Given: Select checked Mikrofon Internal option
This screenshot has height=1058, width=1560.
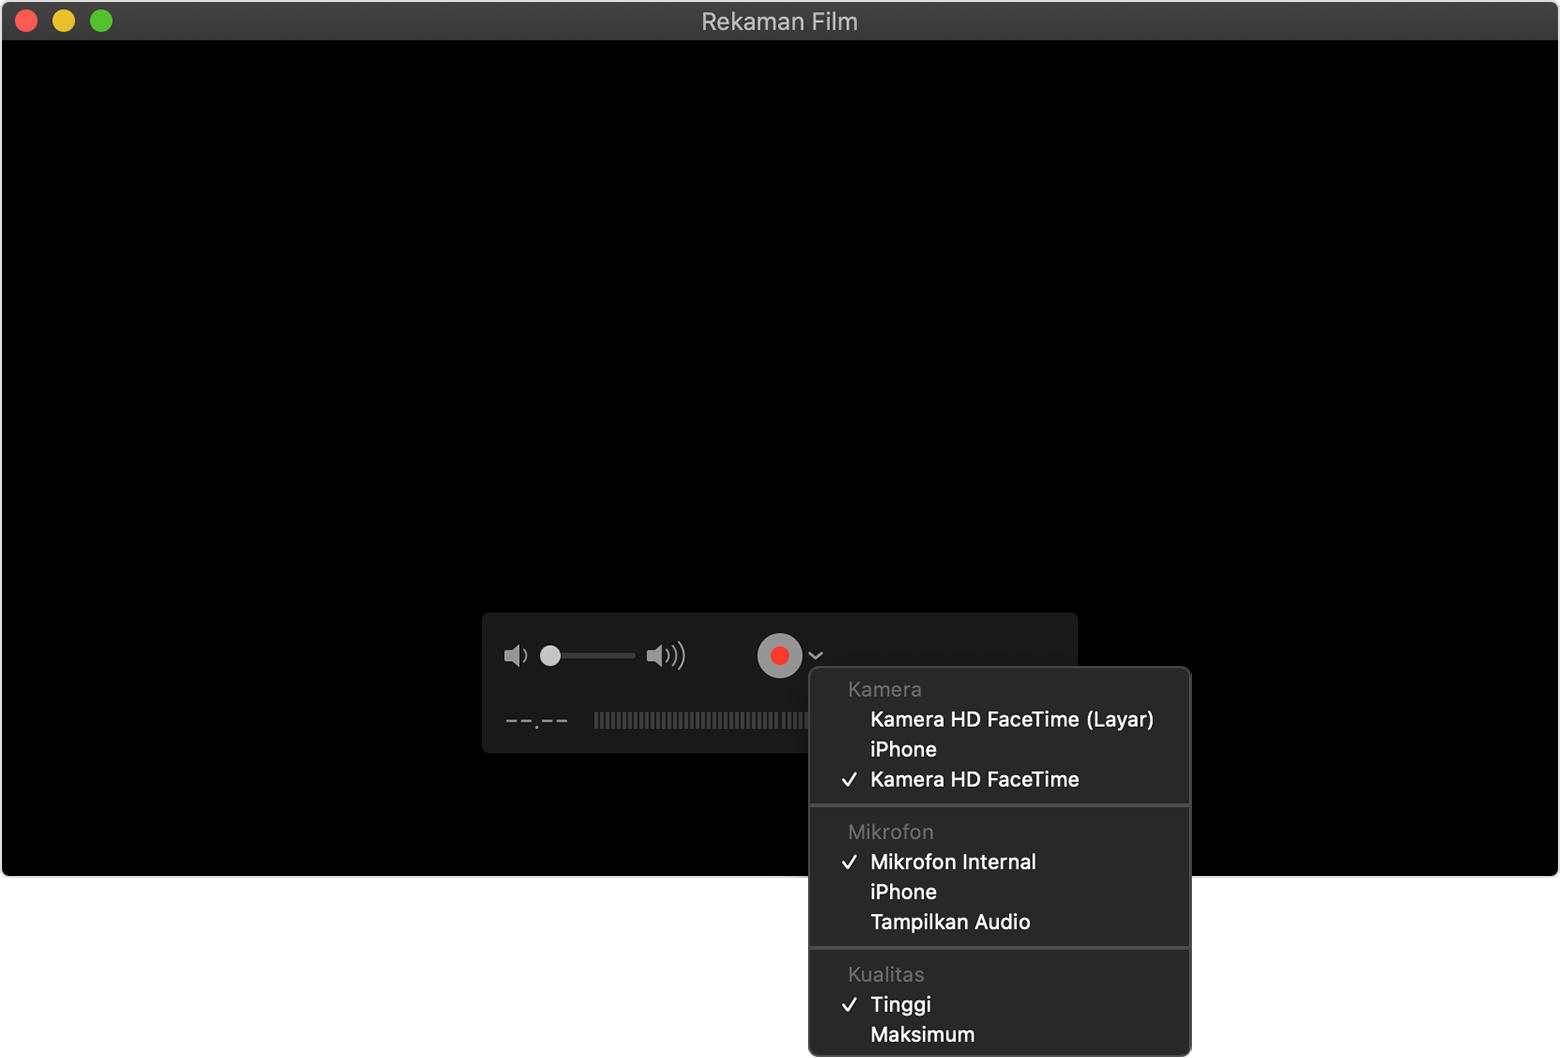Looking at the screenshot, I should click(952, 862).
